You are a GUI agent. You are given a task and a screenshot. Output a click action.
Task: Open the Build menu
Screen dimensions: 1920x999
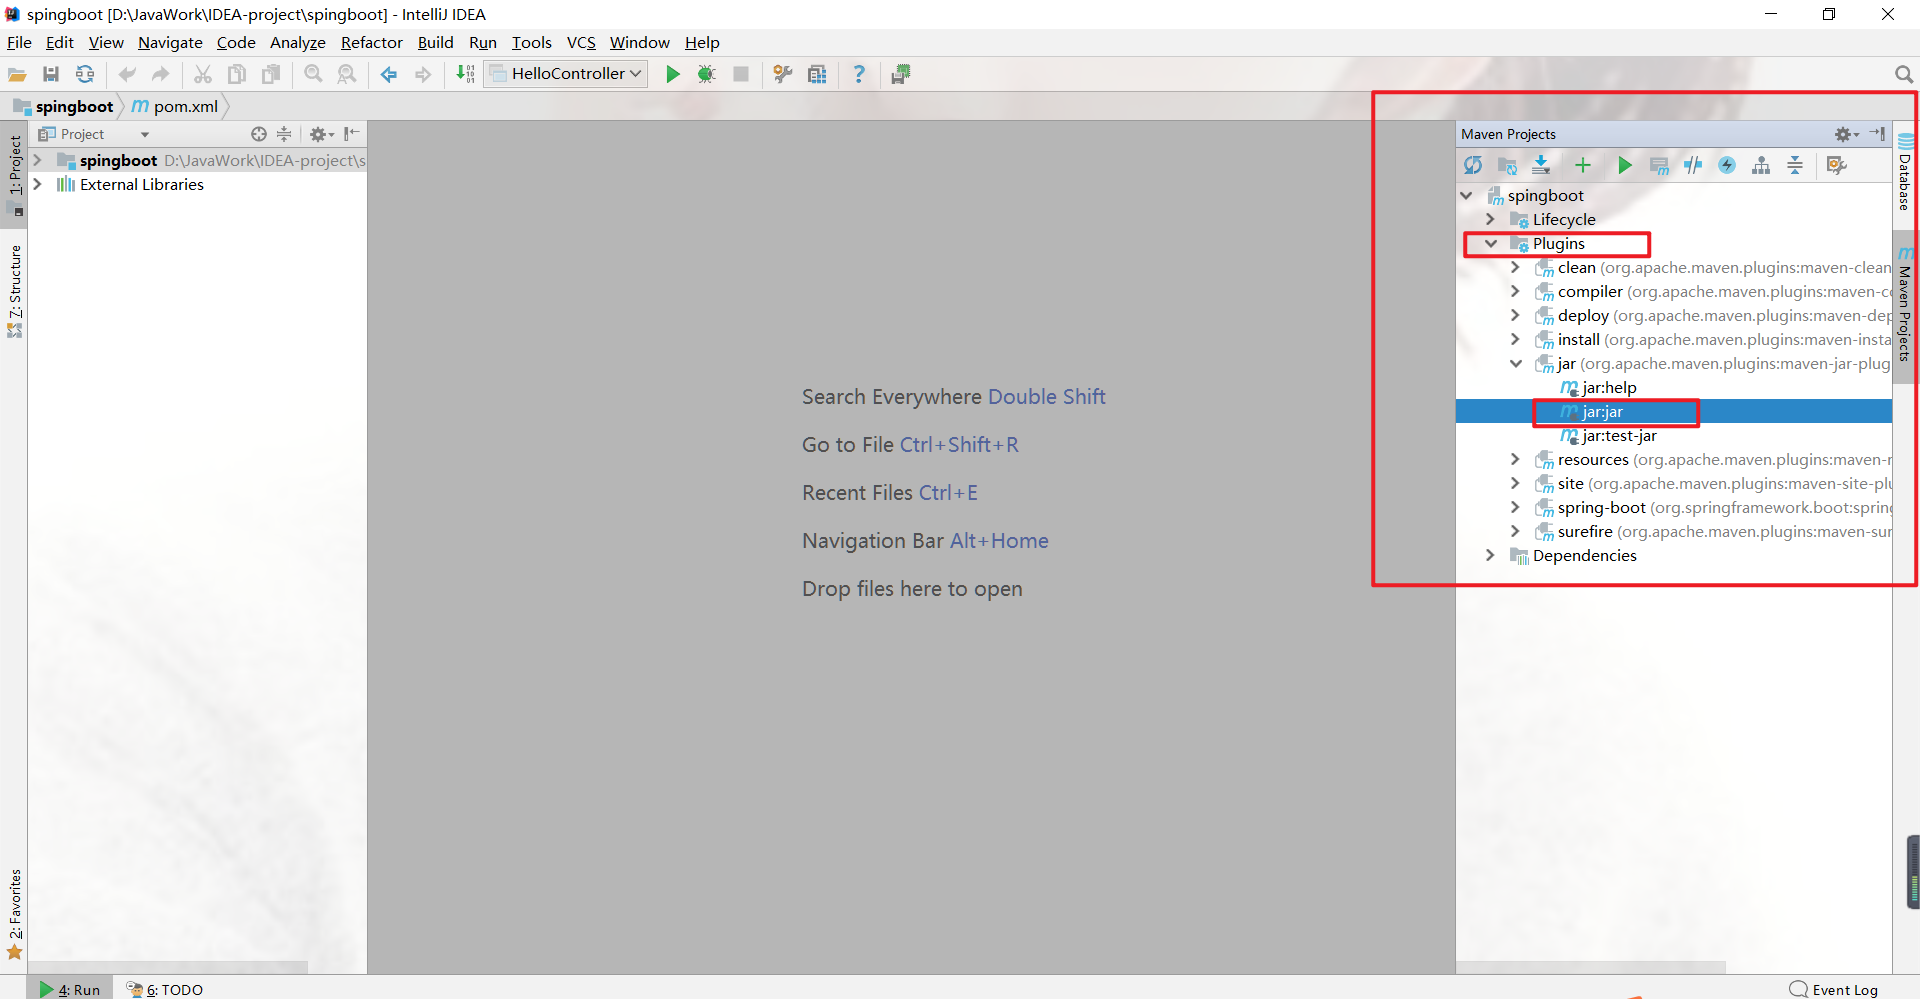point(435,42)
